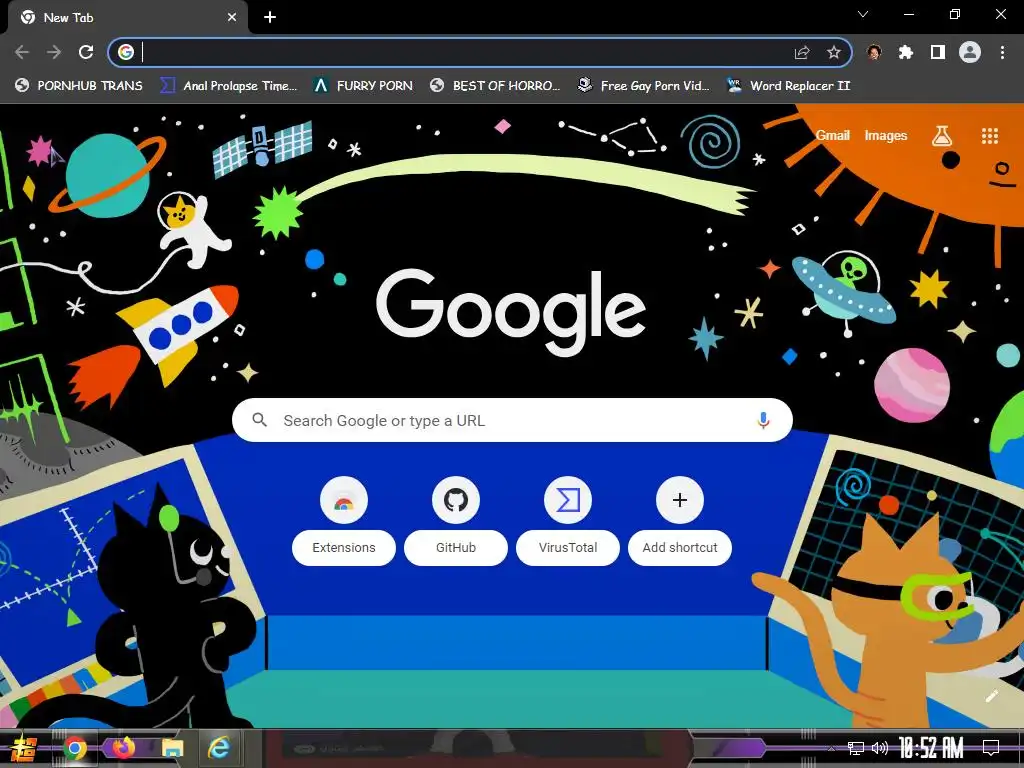
Task: Start voice search with the microphone
Action: (x=763, y=420)
